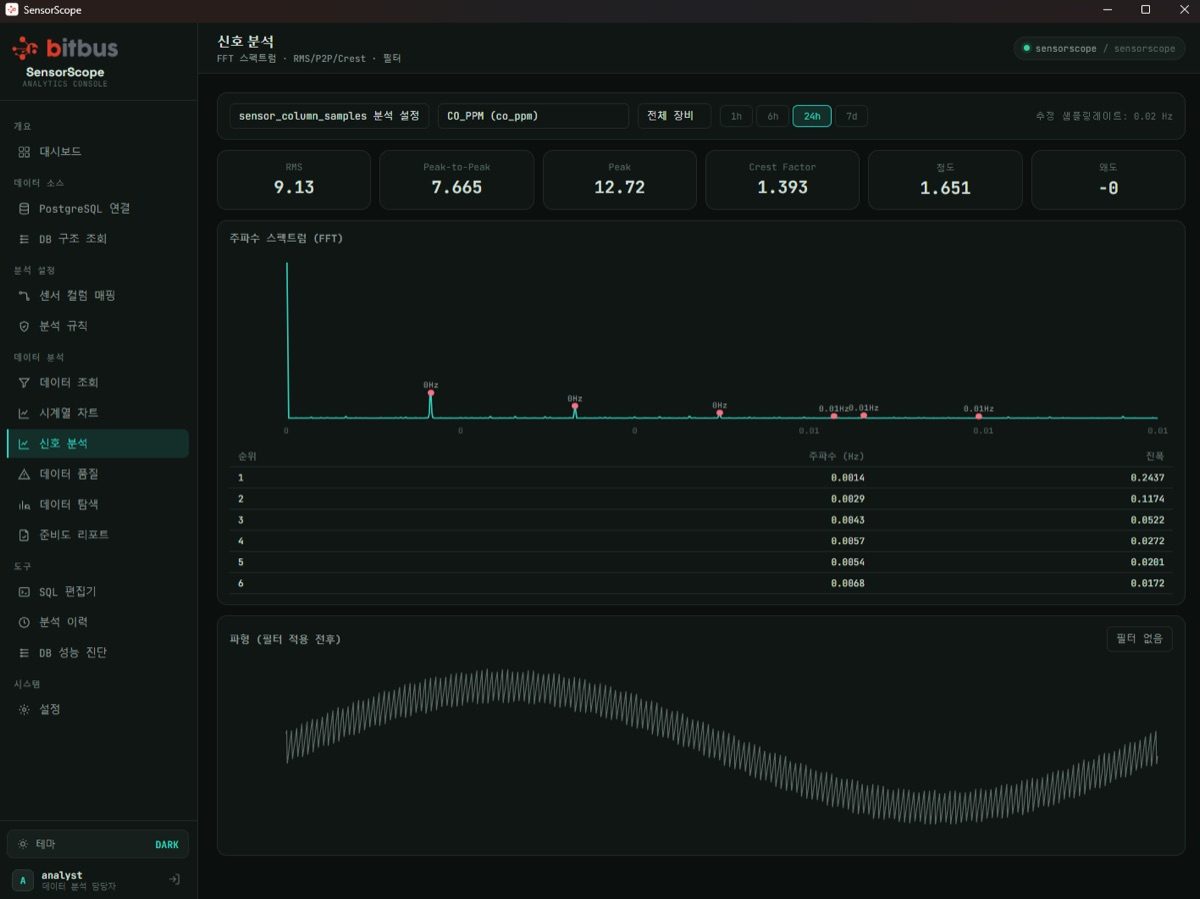Click the SensorScope app icon in title bar
The width and height of the screenshot is (1200, 899).
pos(12,10)
